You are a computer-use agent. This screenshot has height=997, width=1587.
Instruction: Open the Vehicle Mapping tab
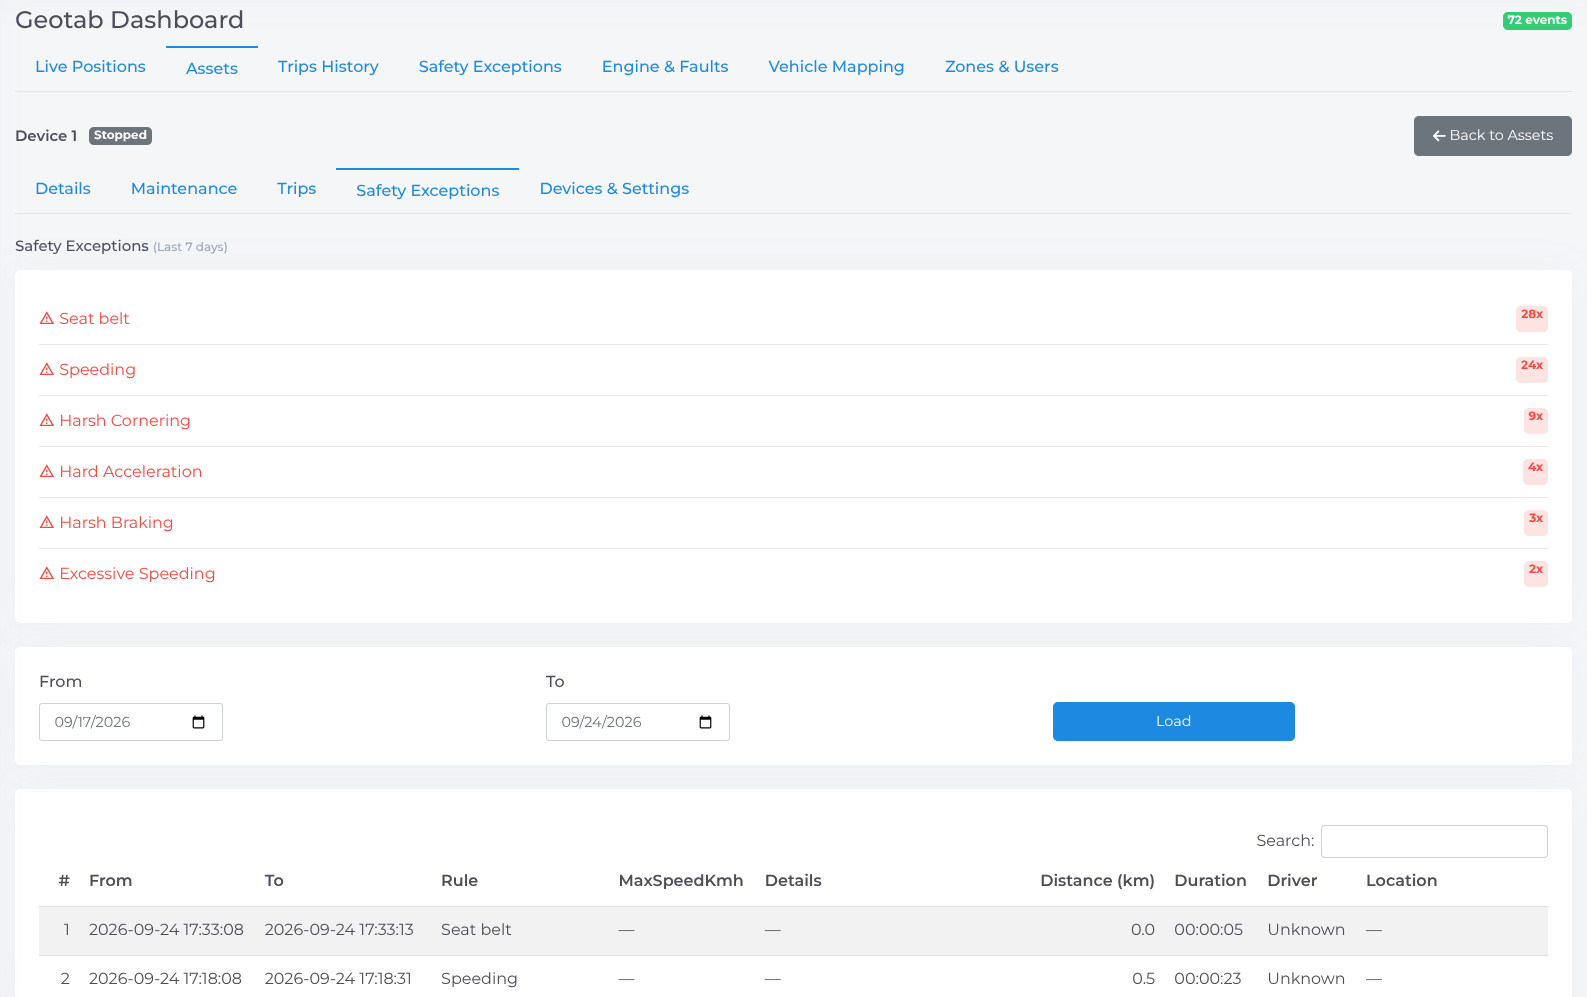click(836, 66)
